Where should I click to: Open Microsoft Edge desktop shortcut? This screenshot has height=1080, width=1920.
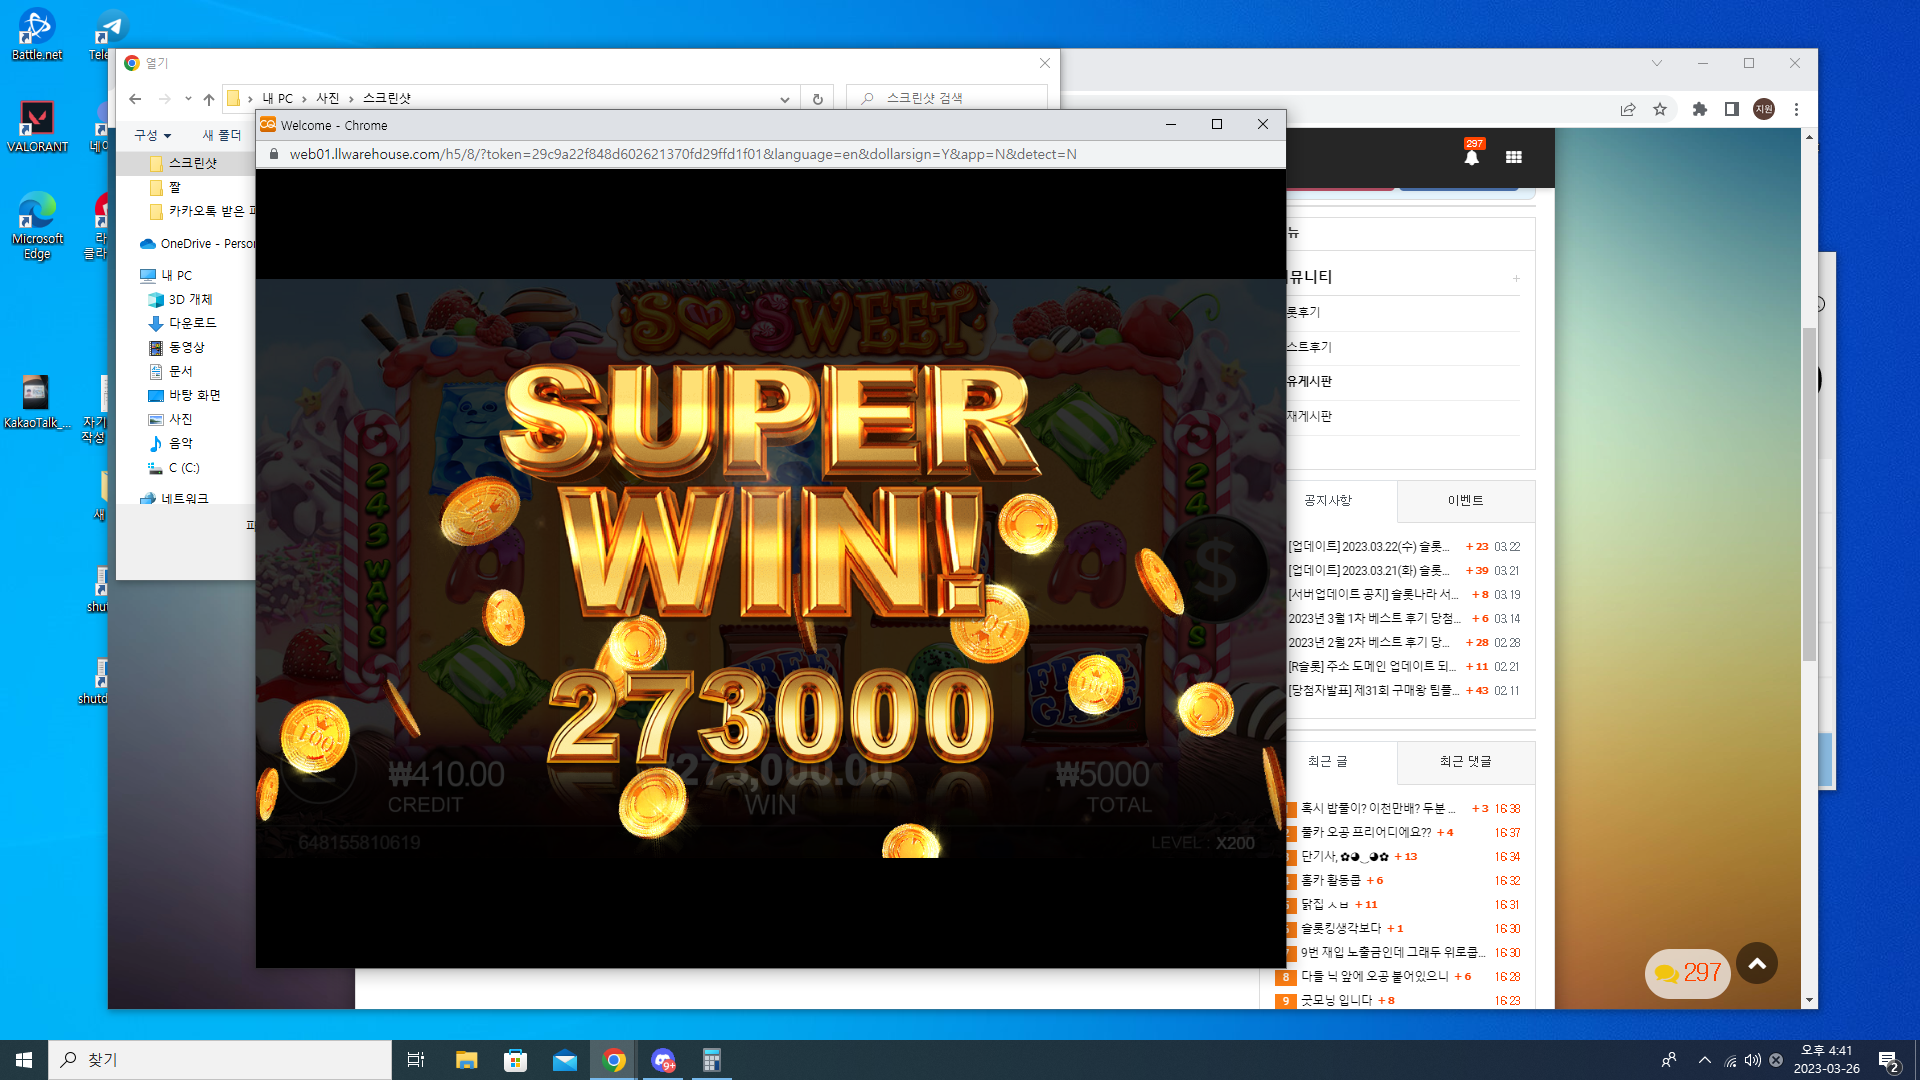pyautogui.click(x=37, y=226)
